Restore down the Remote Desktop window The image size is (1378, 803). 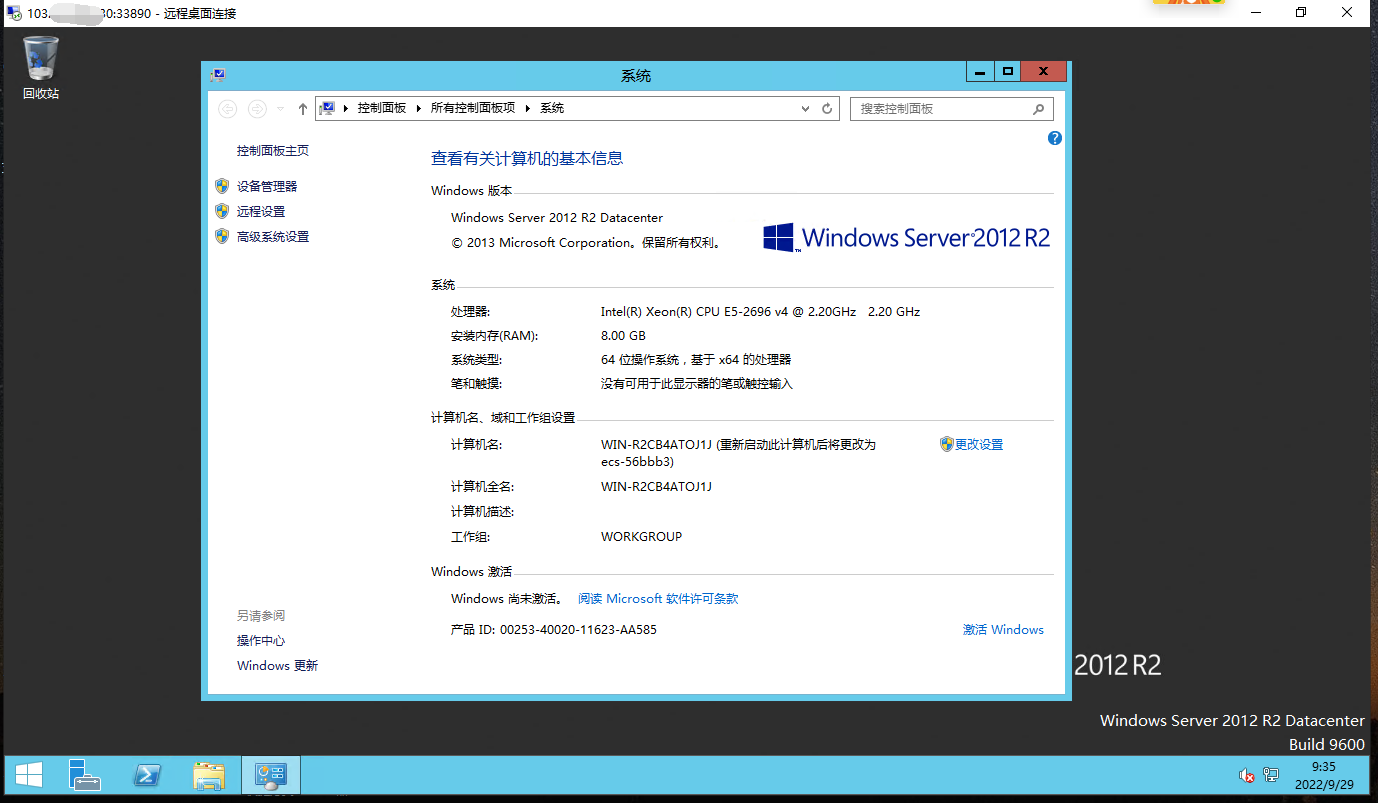click(1301, 13)
